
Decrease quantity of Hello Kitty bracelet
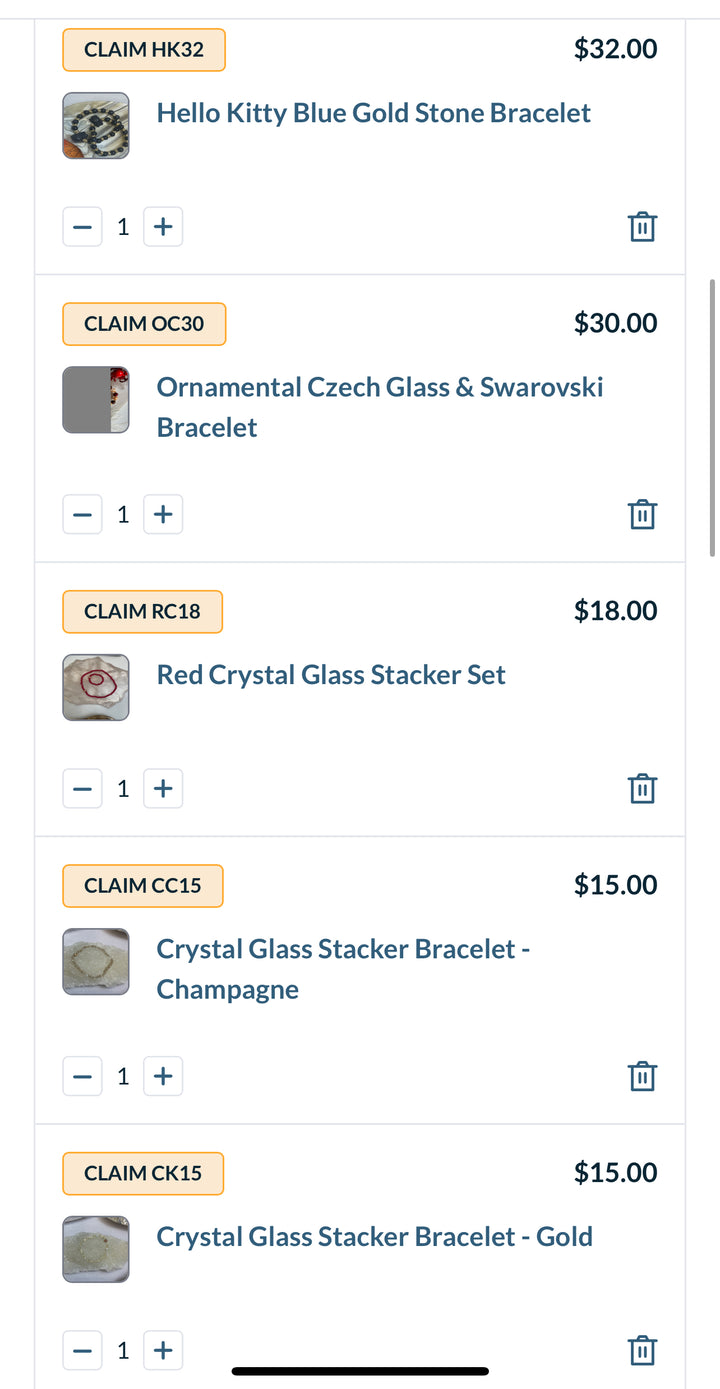[83, 227]
